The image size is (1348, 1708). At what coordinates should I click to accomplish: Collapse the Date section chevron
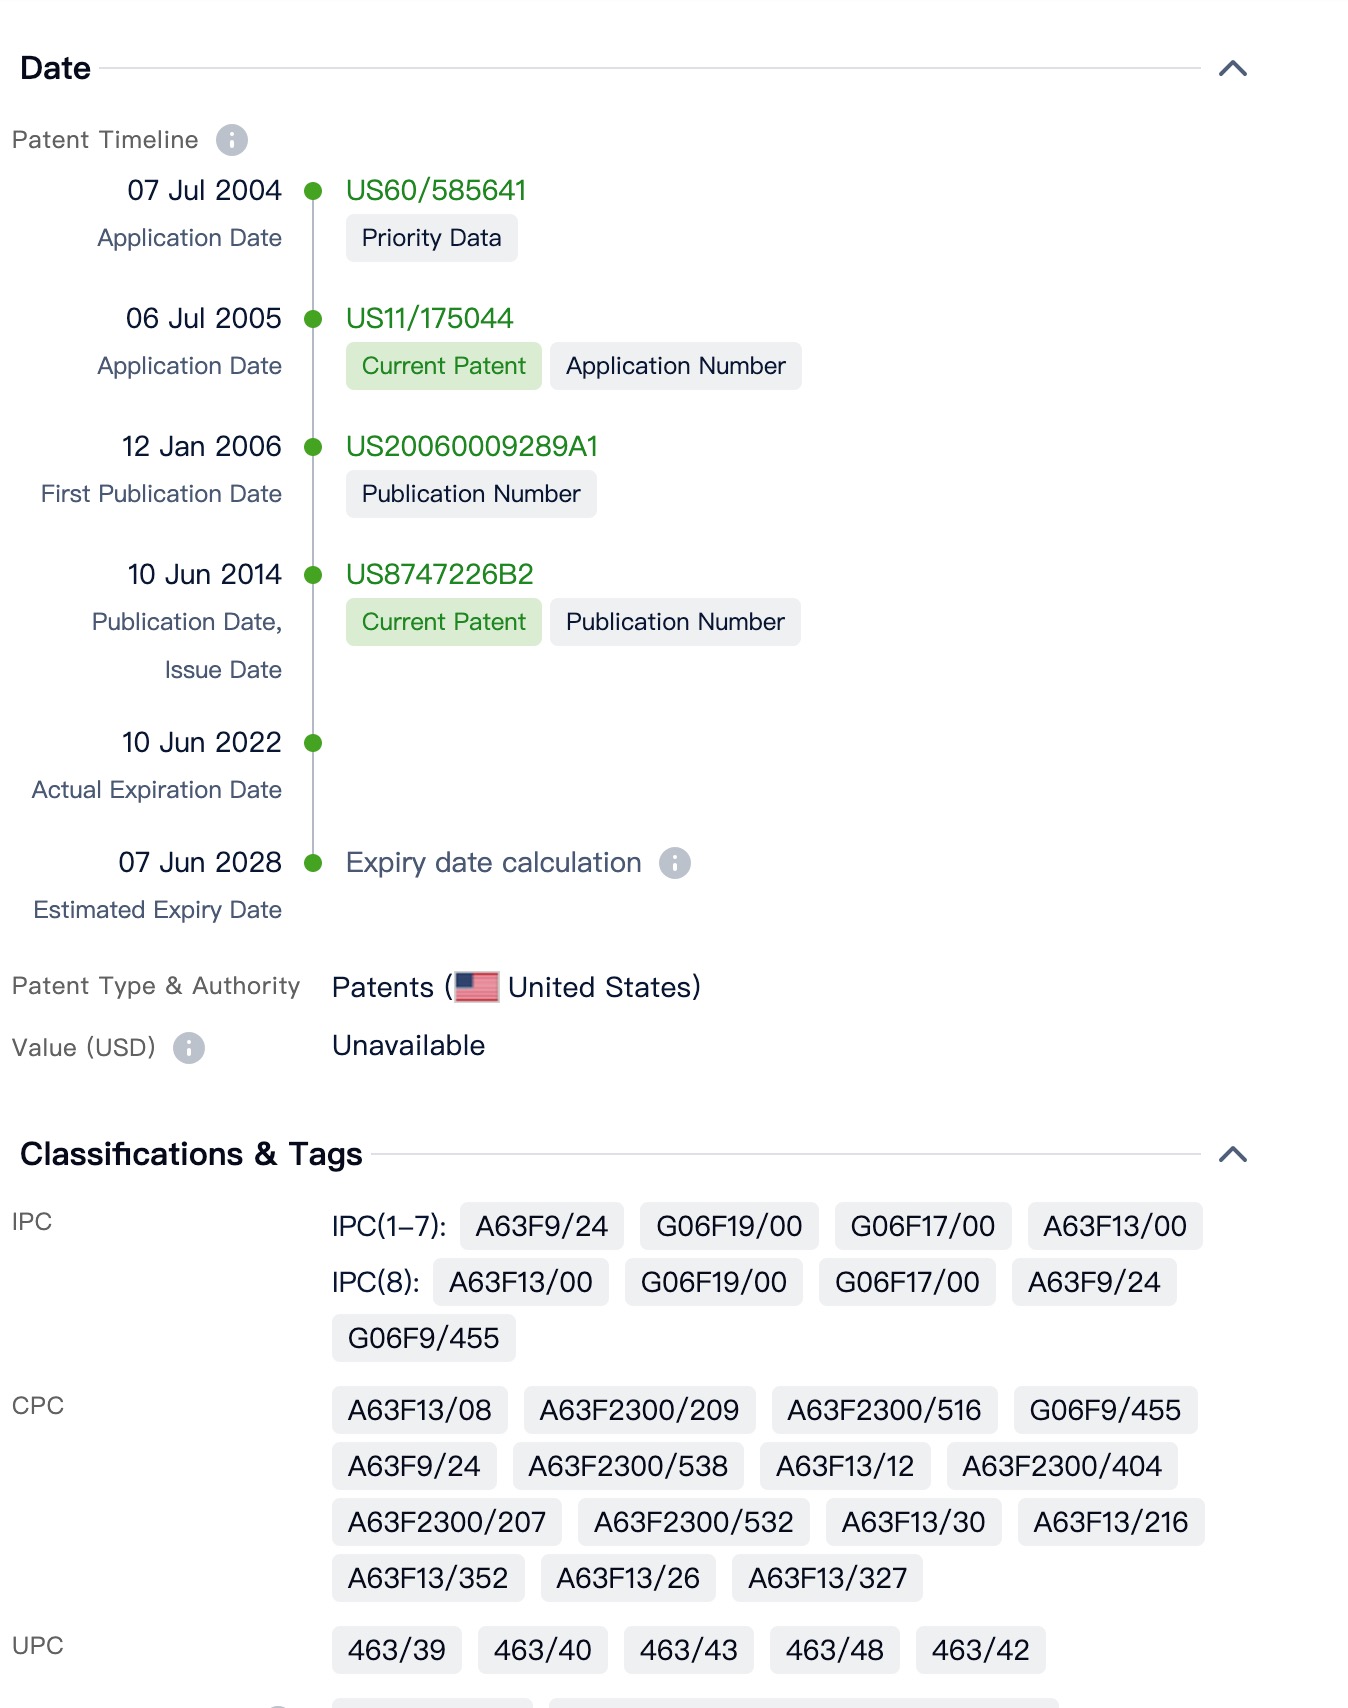point(1232,69)
